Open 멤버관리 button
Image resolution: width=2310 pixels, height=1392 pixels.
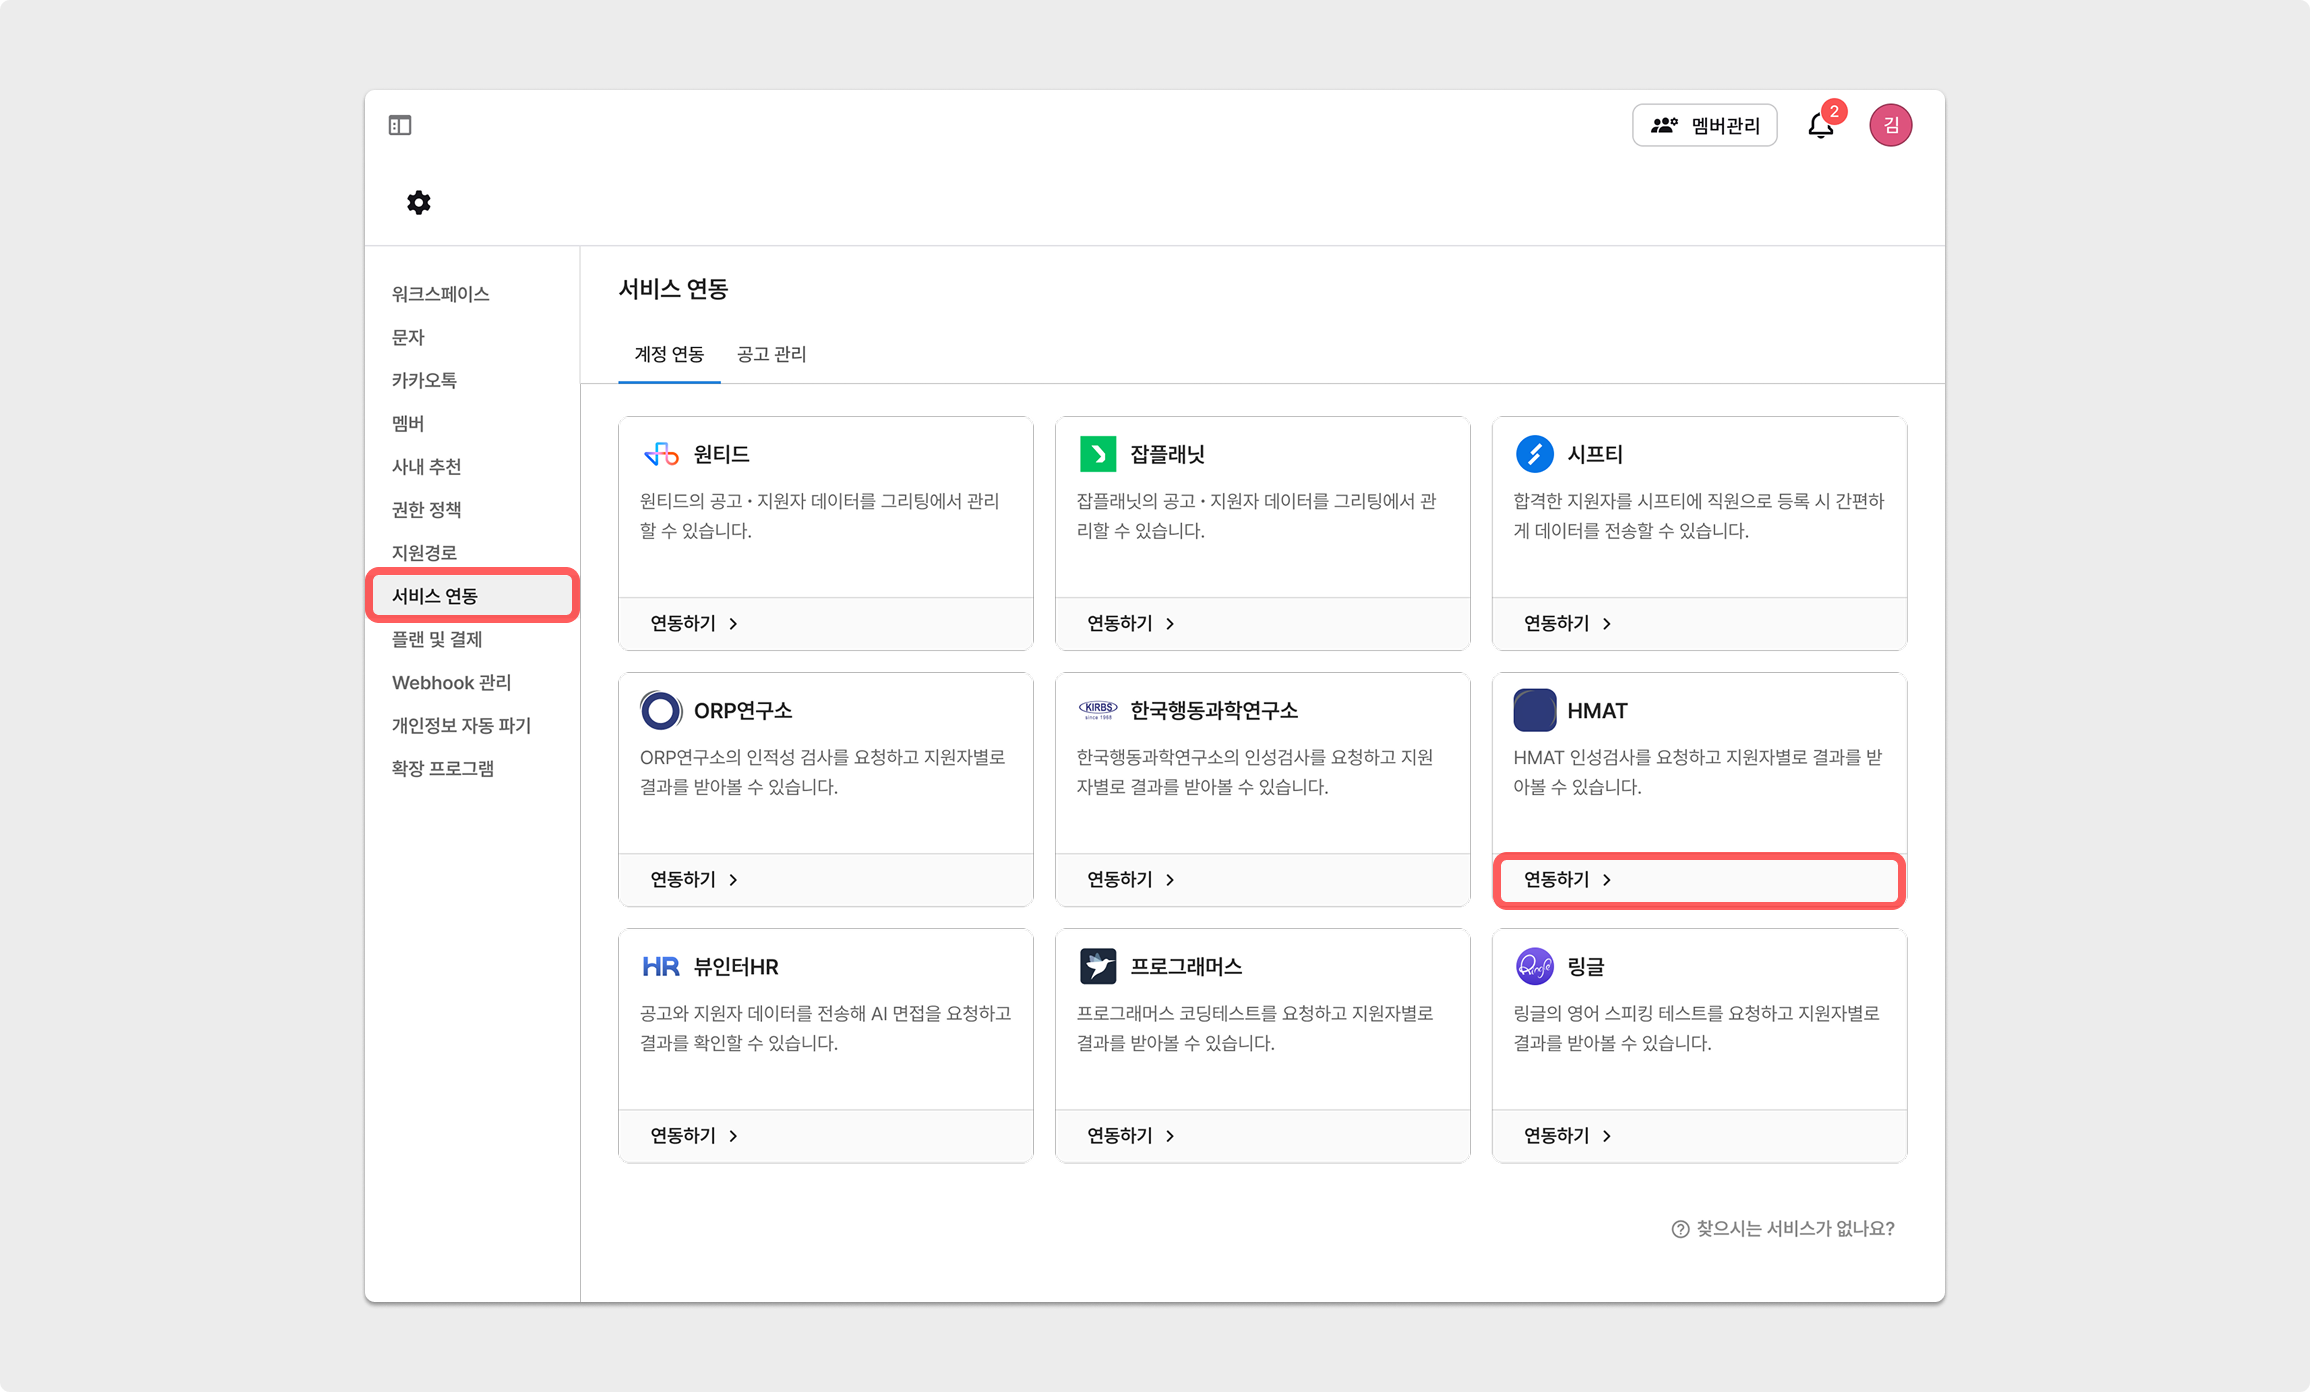tap(1705, 126)
